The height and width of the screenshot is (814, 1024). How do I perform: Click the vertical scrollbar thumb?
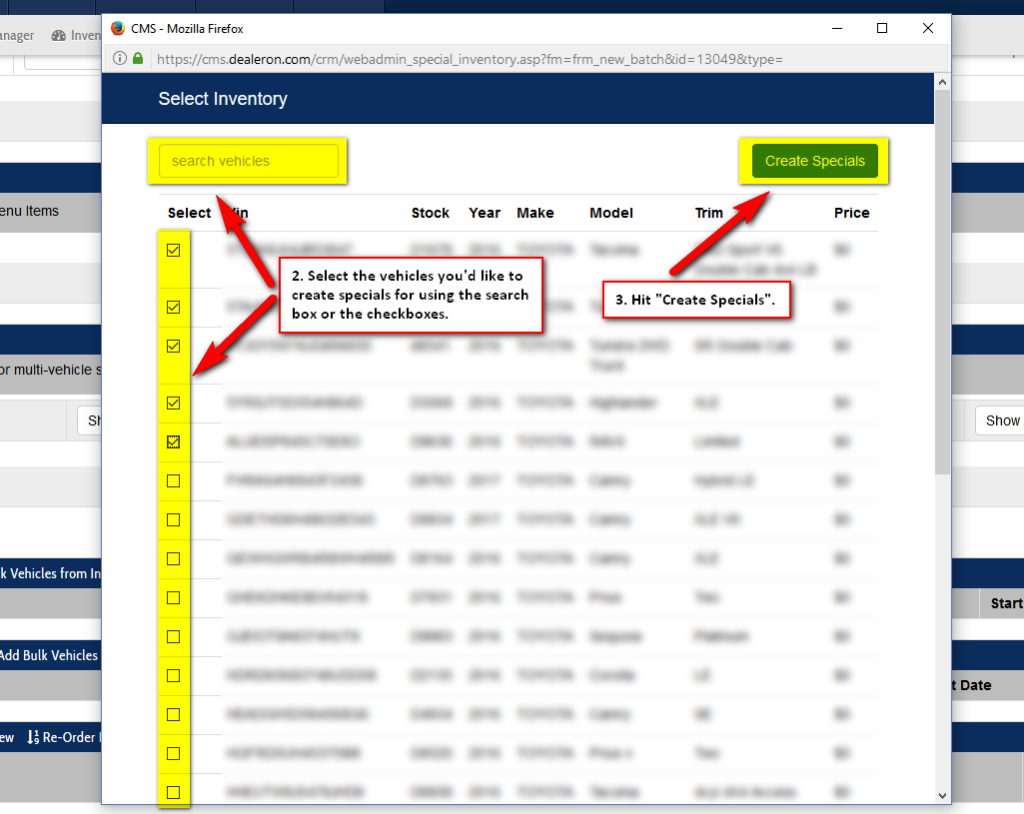942,282
